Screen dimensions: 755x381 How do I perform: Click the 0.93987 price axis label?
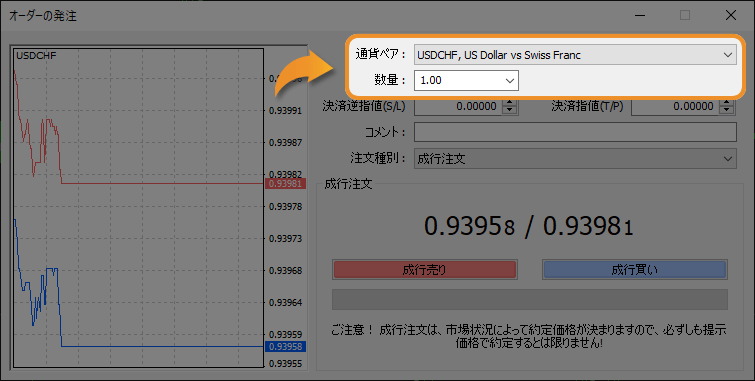click(286, 143)
